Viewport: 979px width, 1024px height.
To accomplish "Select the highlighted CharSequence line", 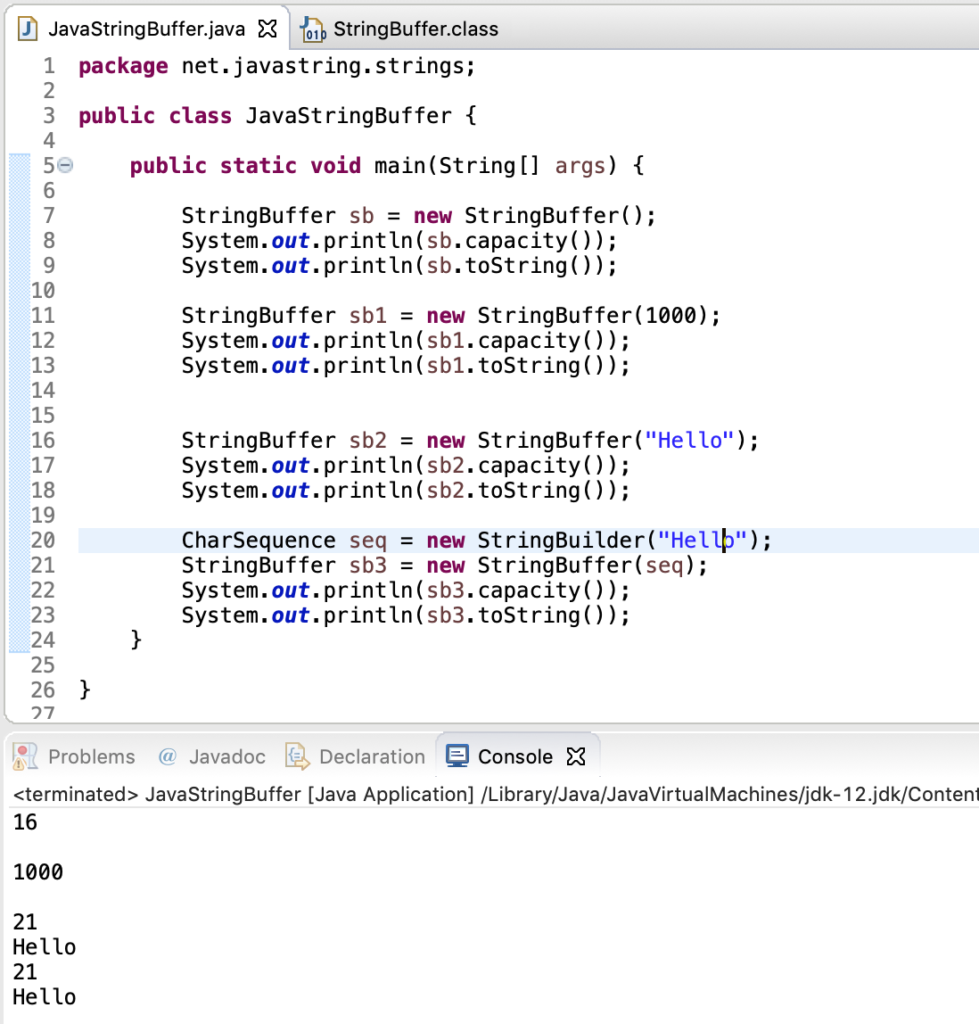I will pos(400,540).
